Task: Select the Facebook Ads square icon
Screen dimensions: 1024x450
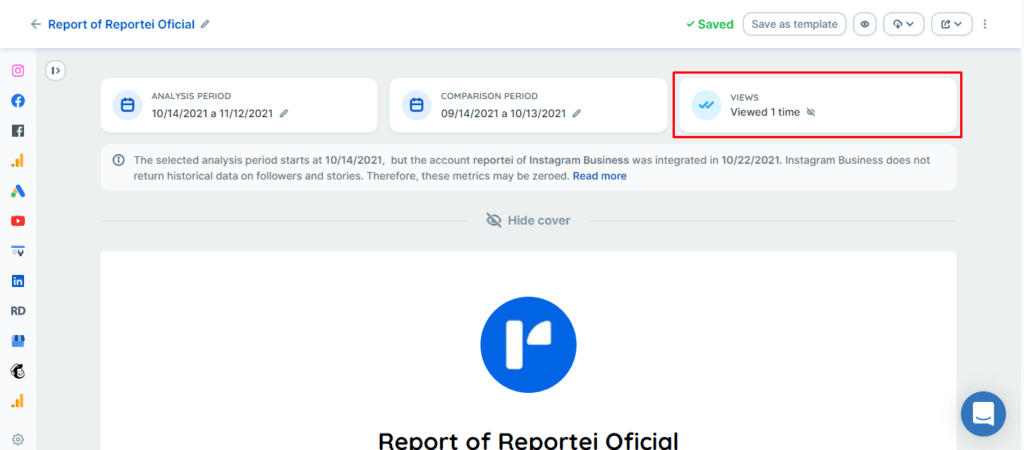Action: (x=18, y=131)
